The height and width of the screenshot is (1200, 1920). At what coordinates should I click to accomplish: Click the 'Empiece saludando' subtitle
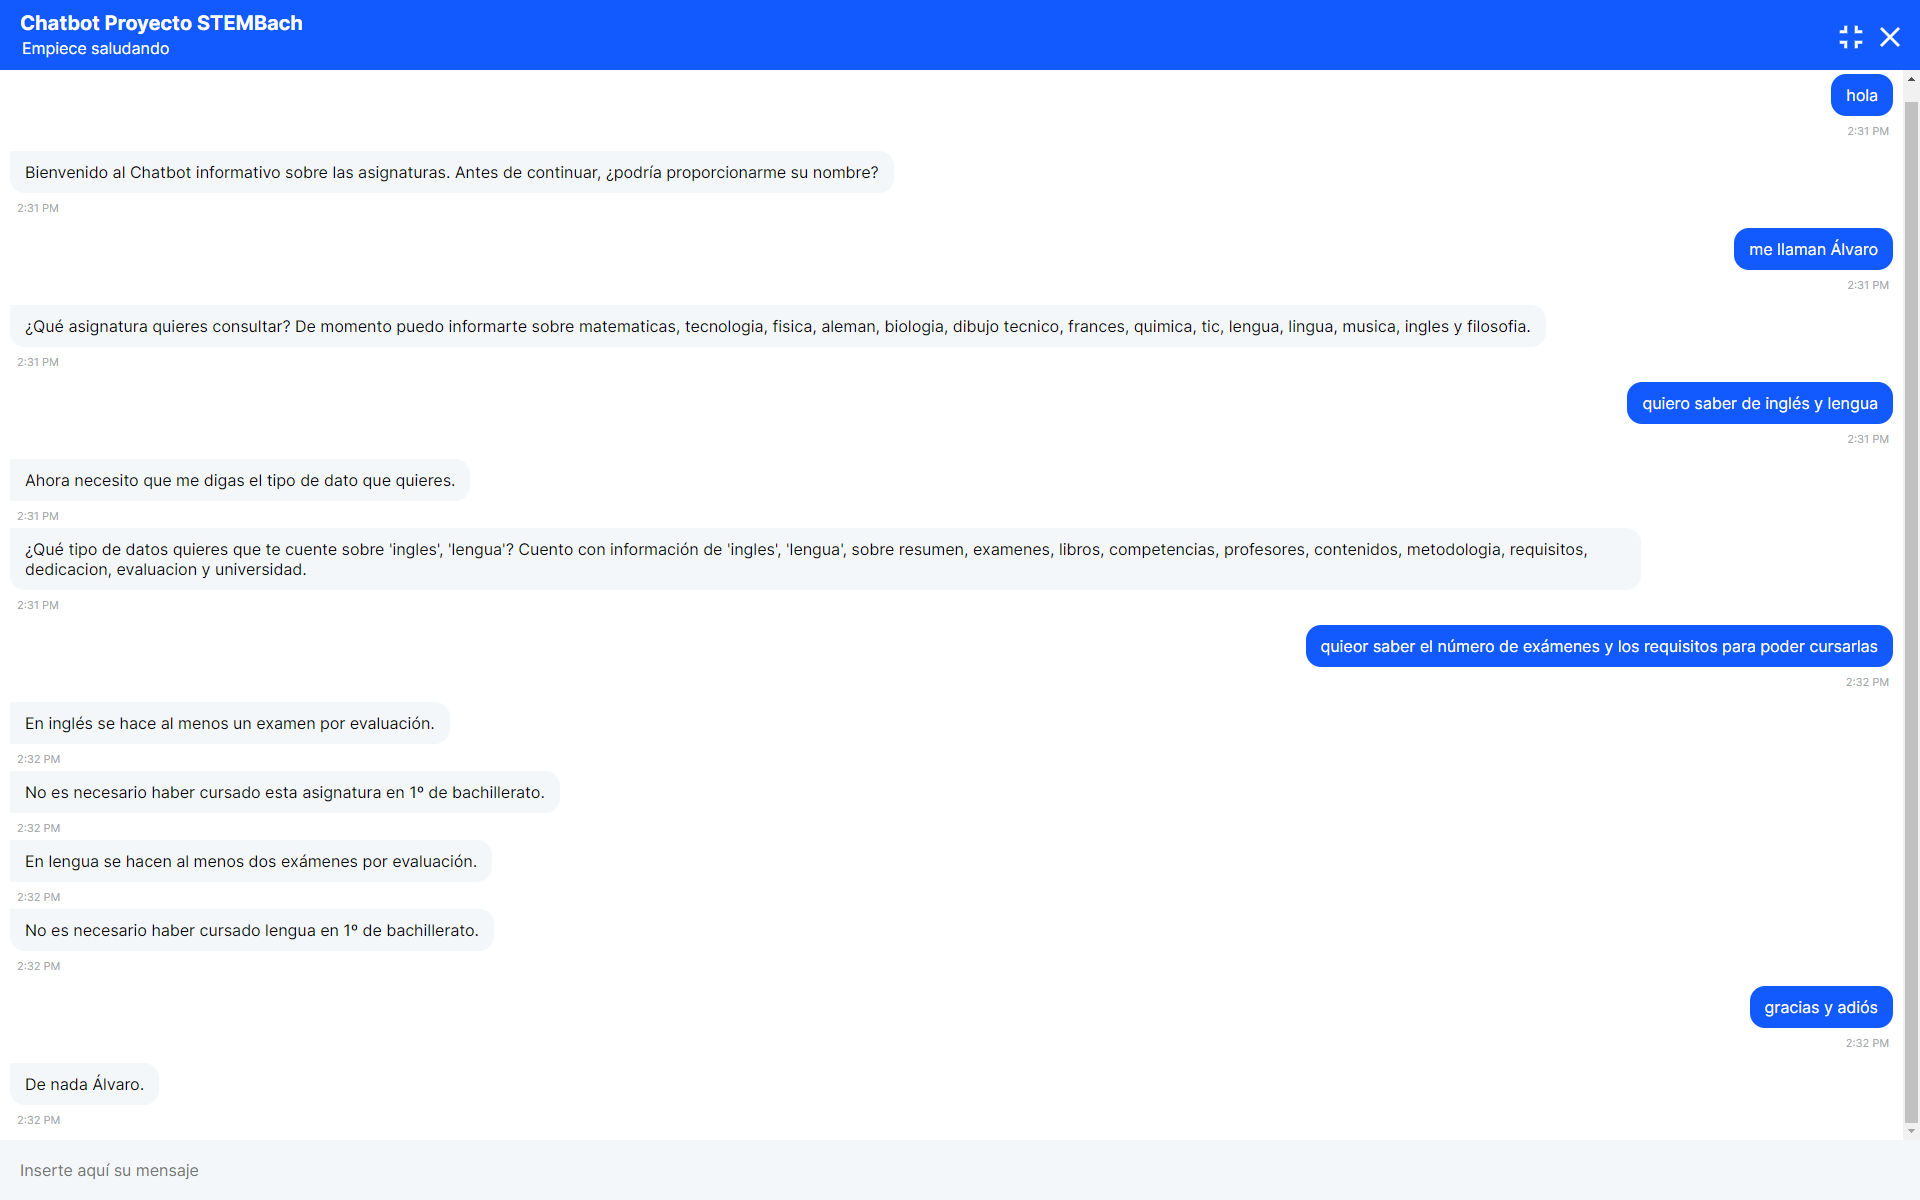click(x=95, y=48)
